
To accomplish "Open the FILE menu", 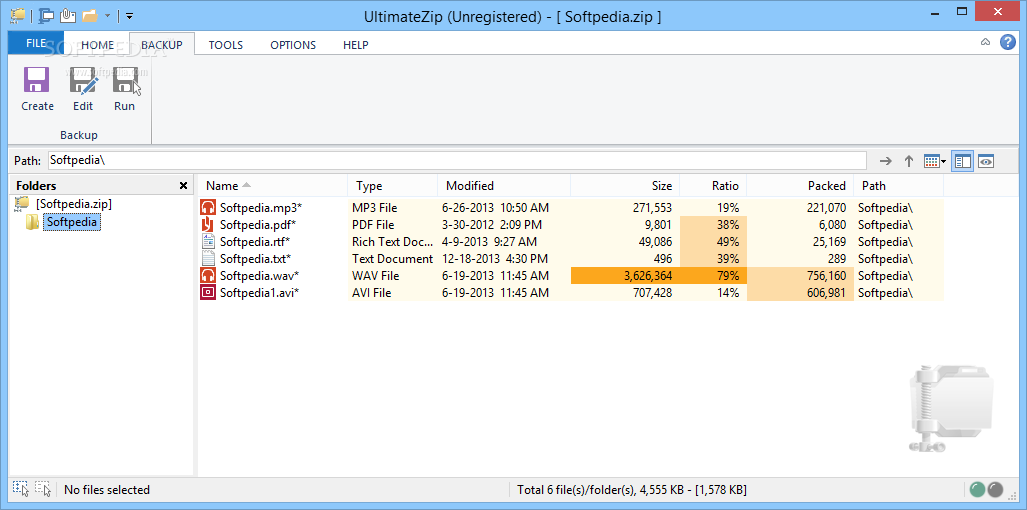I will (36, 43).
